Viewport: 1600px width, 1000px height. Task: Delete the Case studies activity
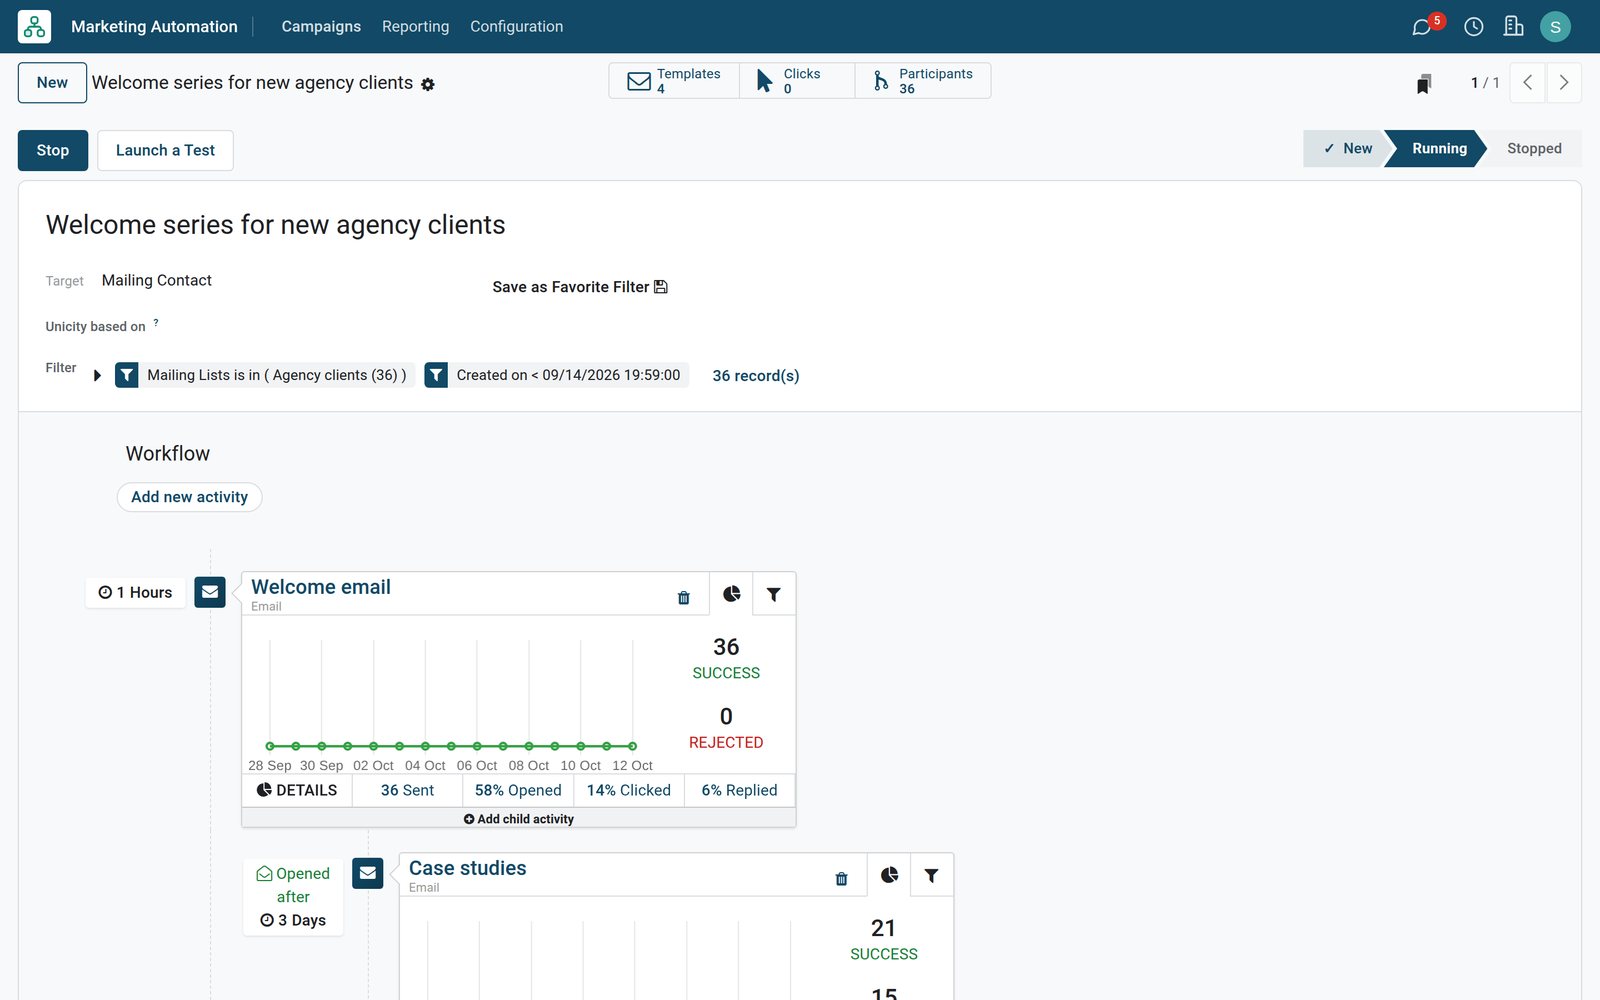point(842,878)
